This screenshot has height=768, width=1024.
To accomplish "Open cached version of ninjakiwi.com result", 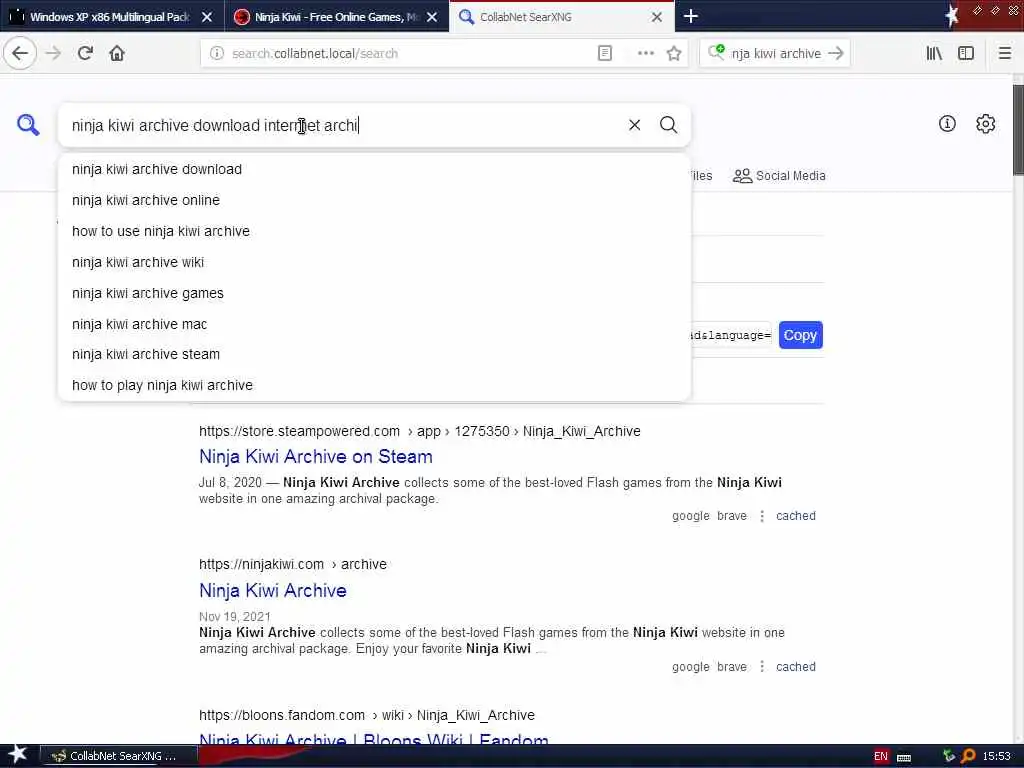I will pos(795,667).
